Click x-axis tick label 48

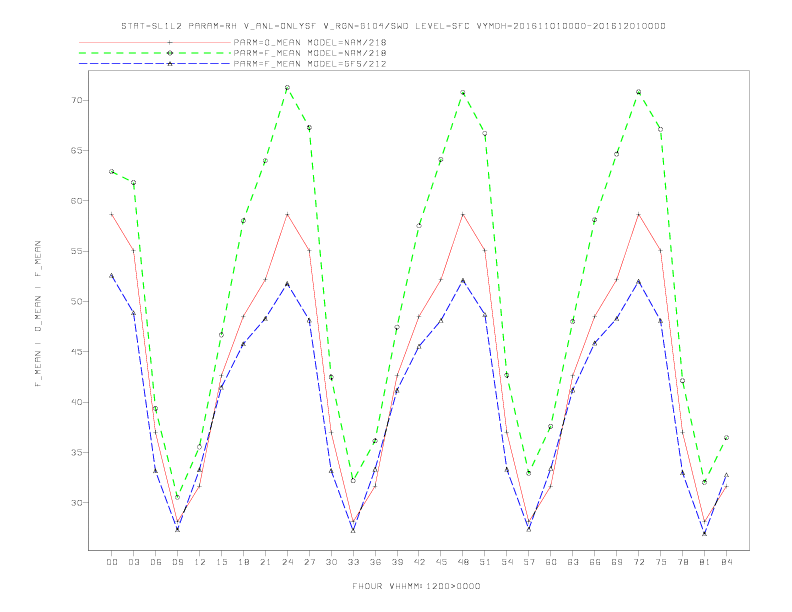tap(463, 562)
